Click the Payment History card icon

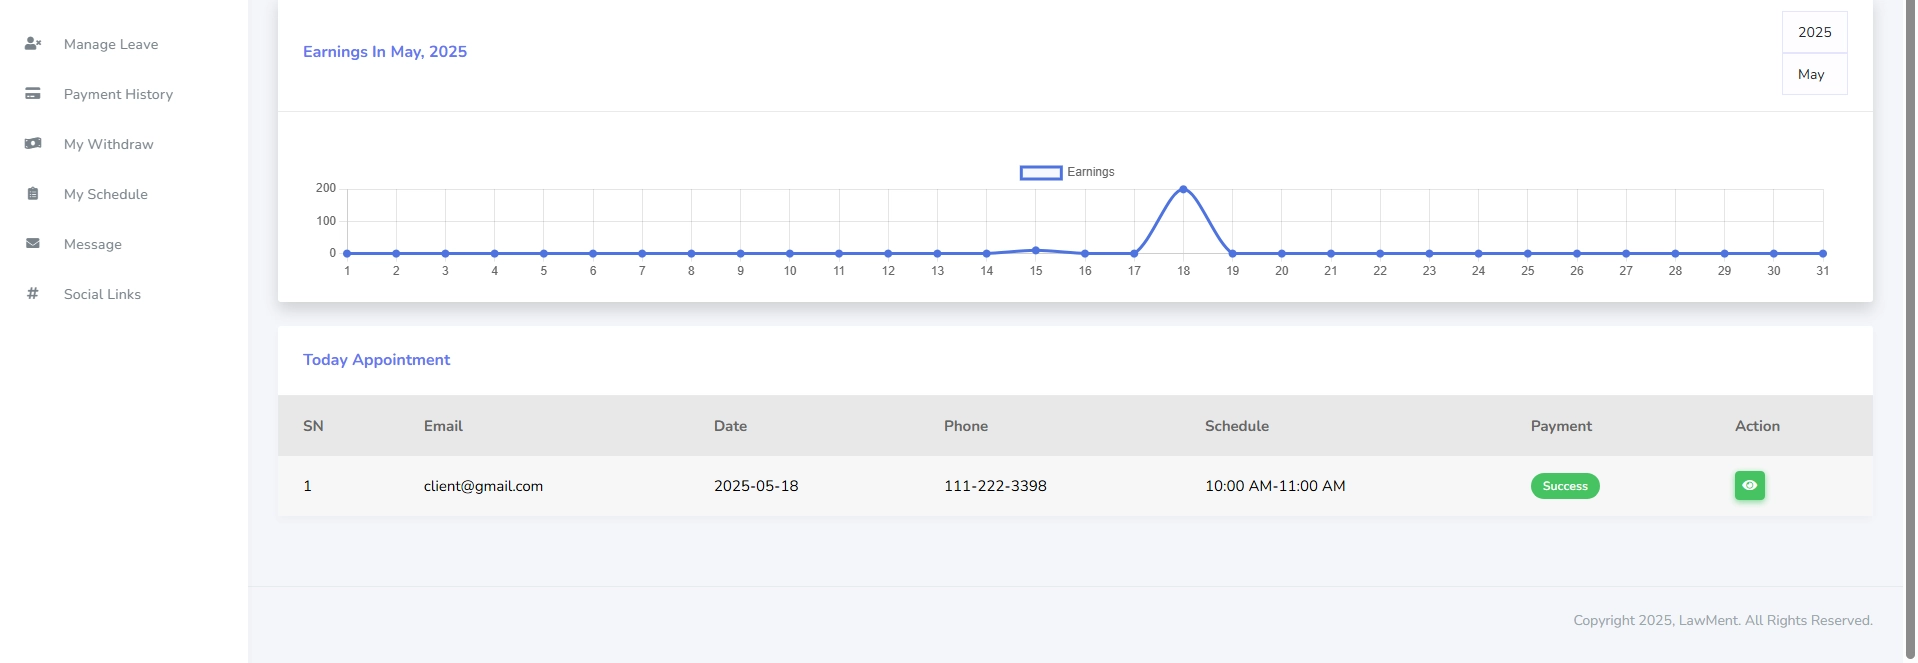33,94
